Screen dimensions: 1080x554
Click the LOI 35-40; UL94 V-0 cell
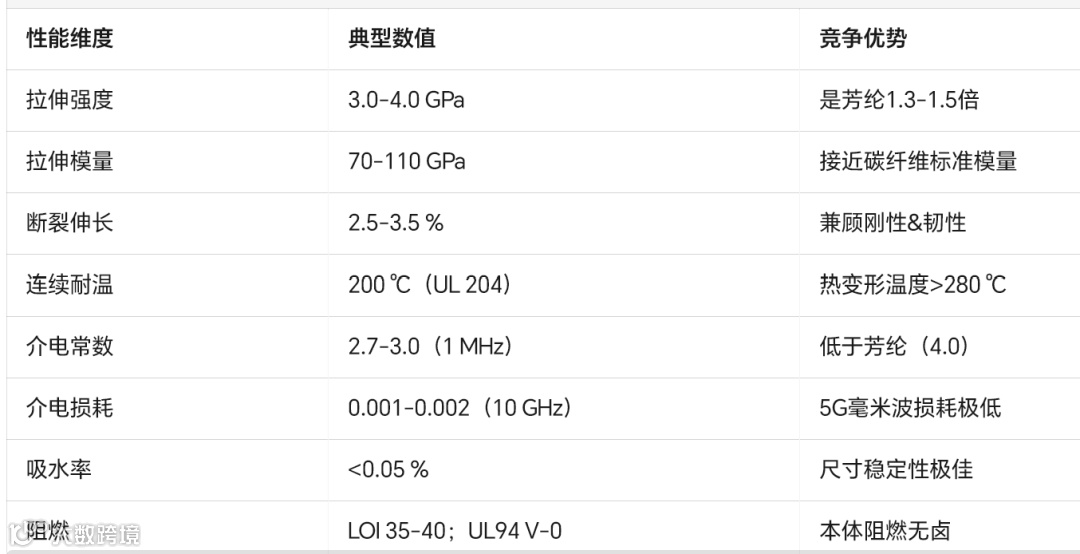coord(455,531)
